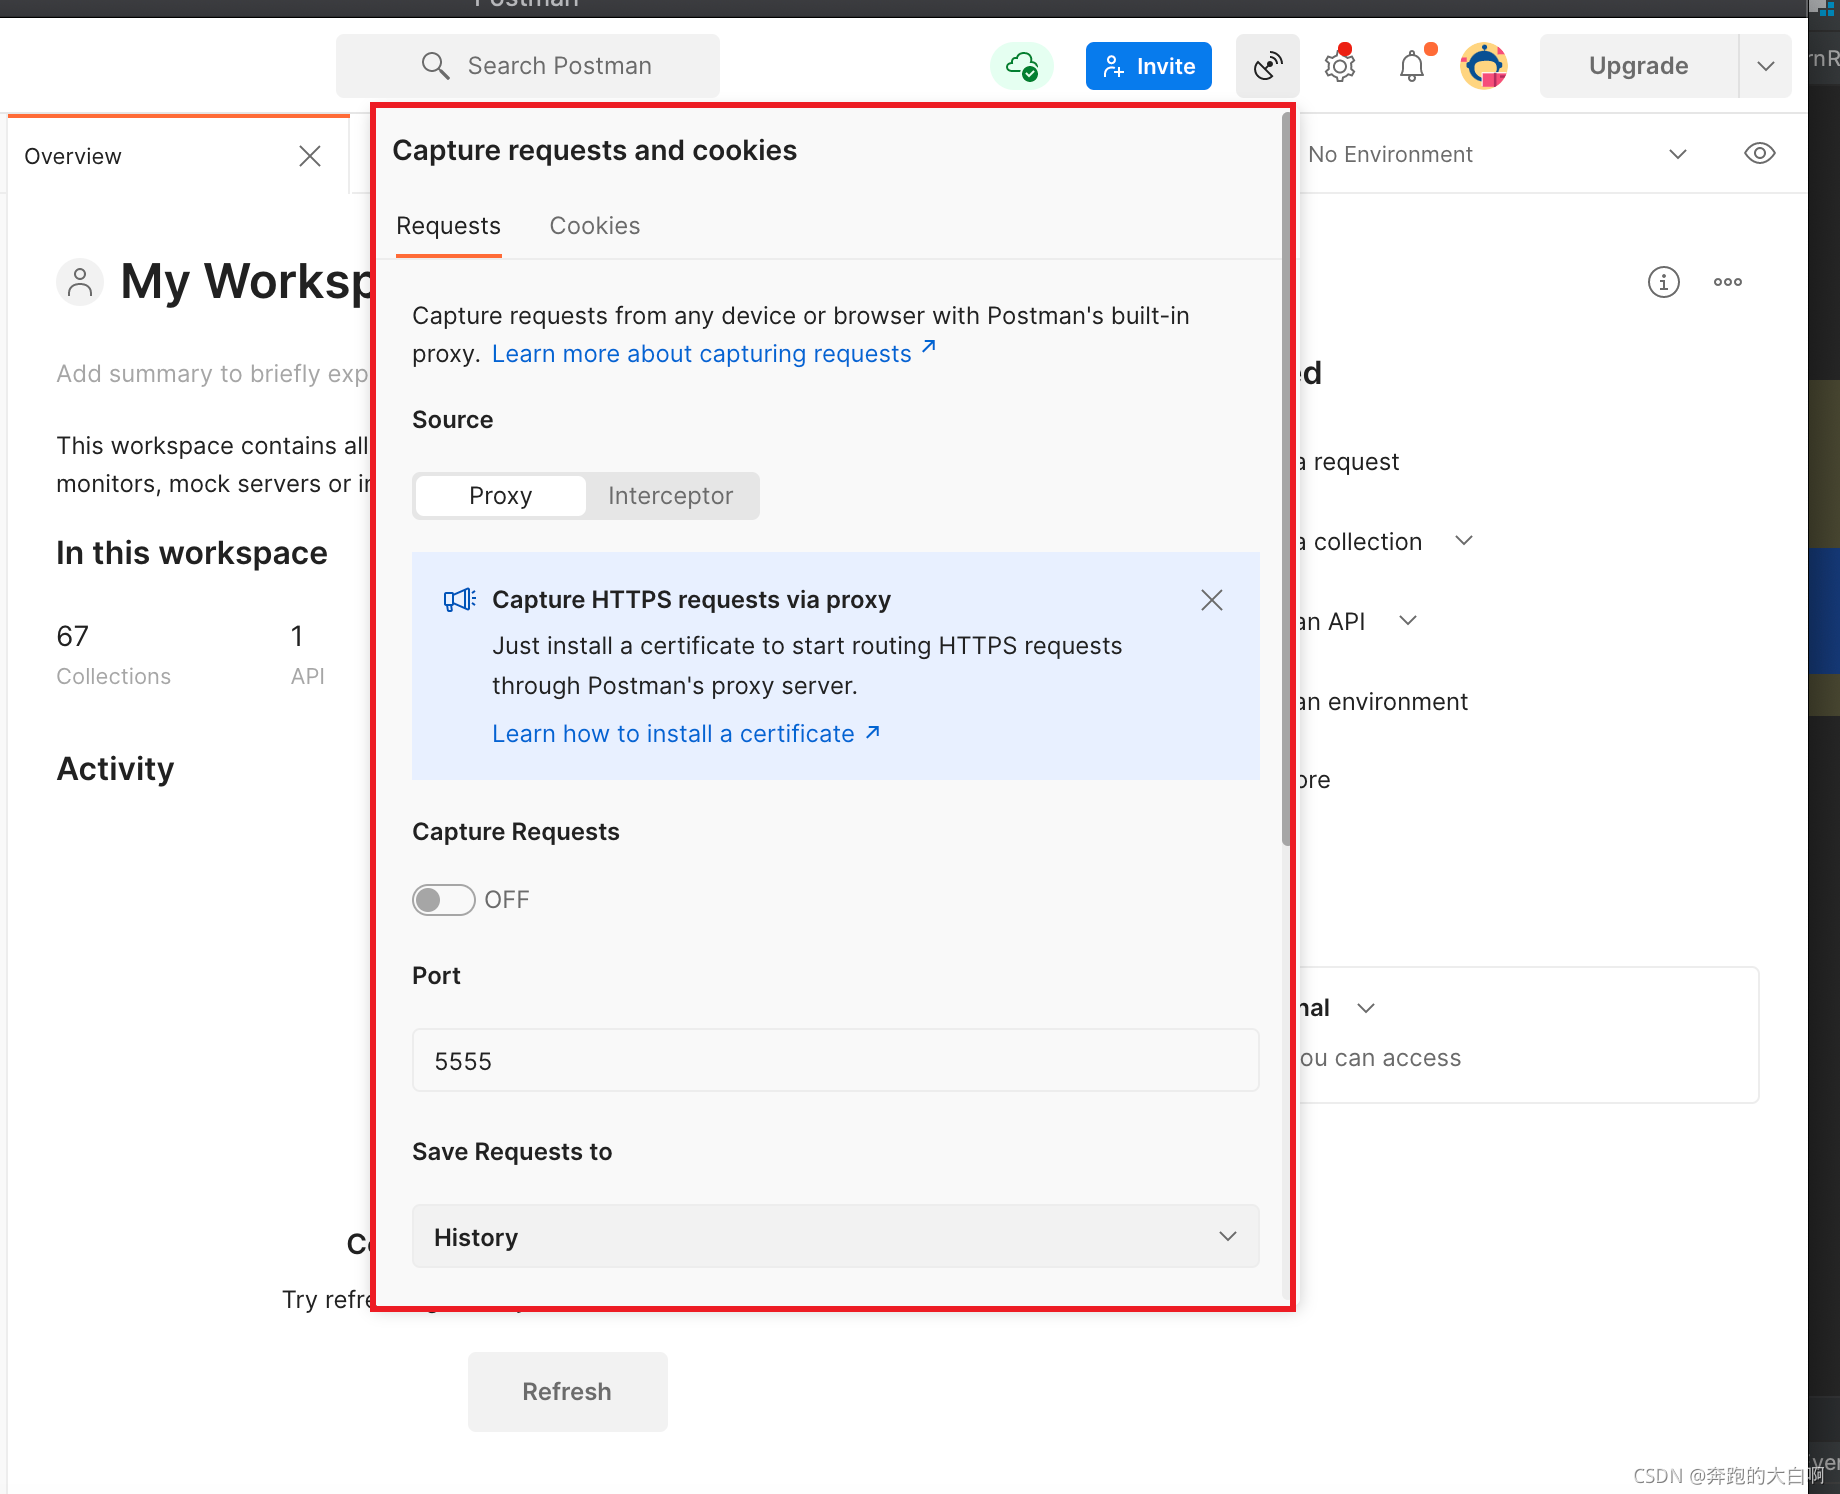This screenshot has width=1840, height=1494.
Task: Expand the Upgrade arrow dropdown
Action: 1765,66
